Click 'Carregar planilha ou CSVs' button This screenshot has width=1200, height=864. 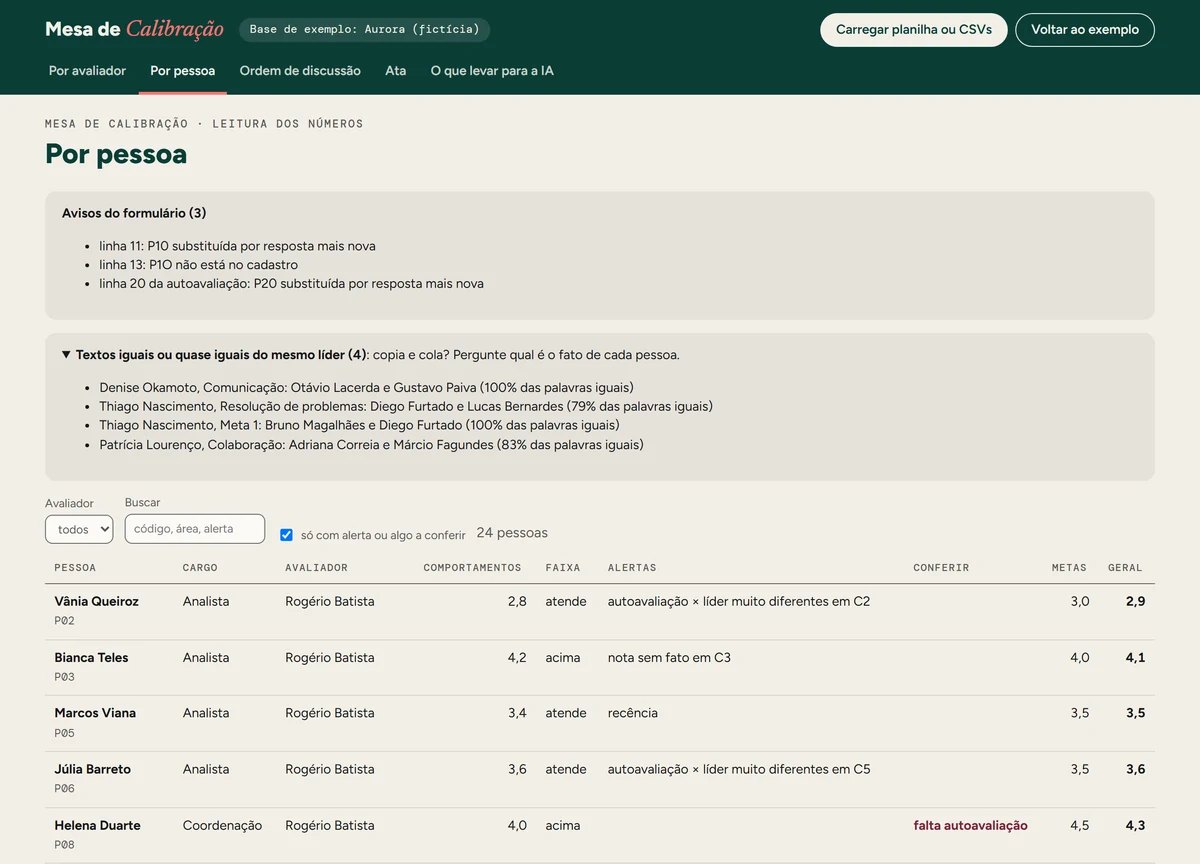[914, 30]
